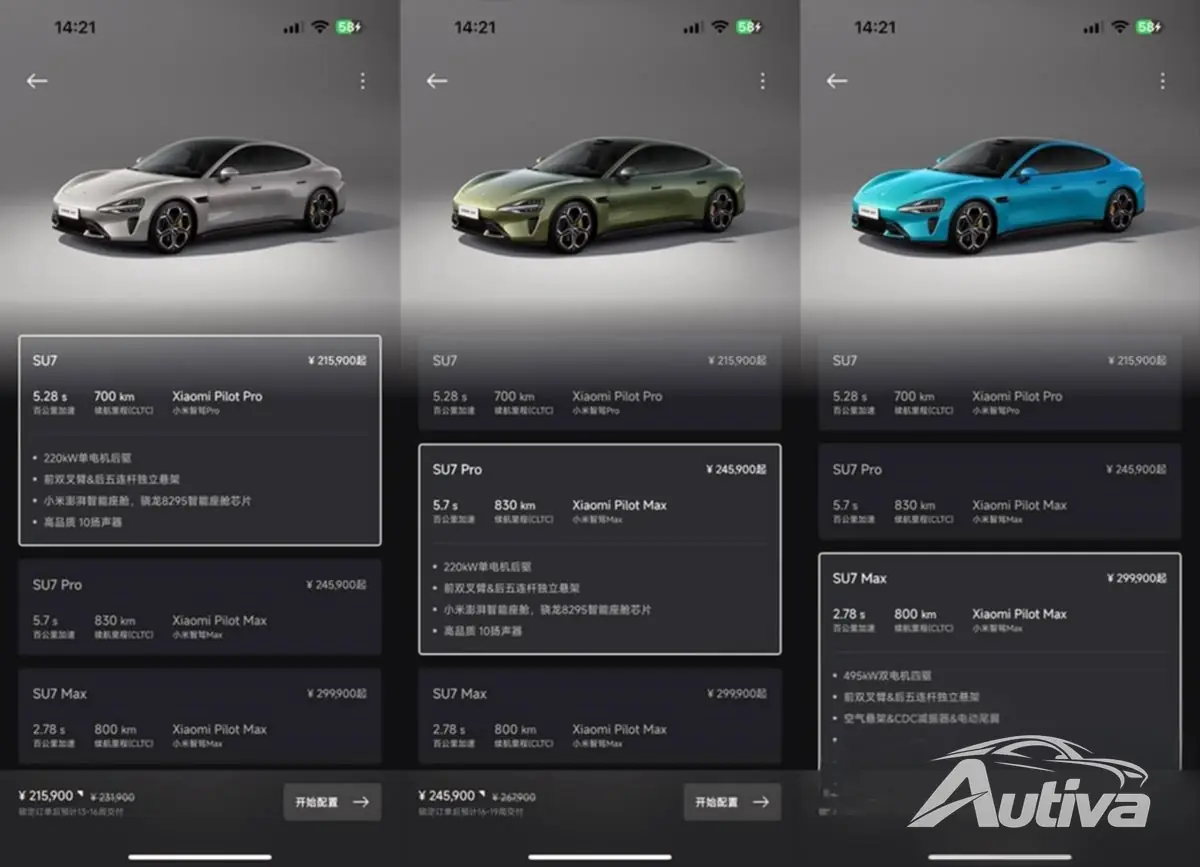Tap the blue SU7 car image

click(998, 196)
